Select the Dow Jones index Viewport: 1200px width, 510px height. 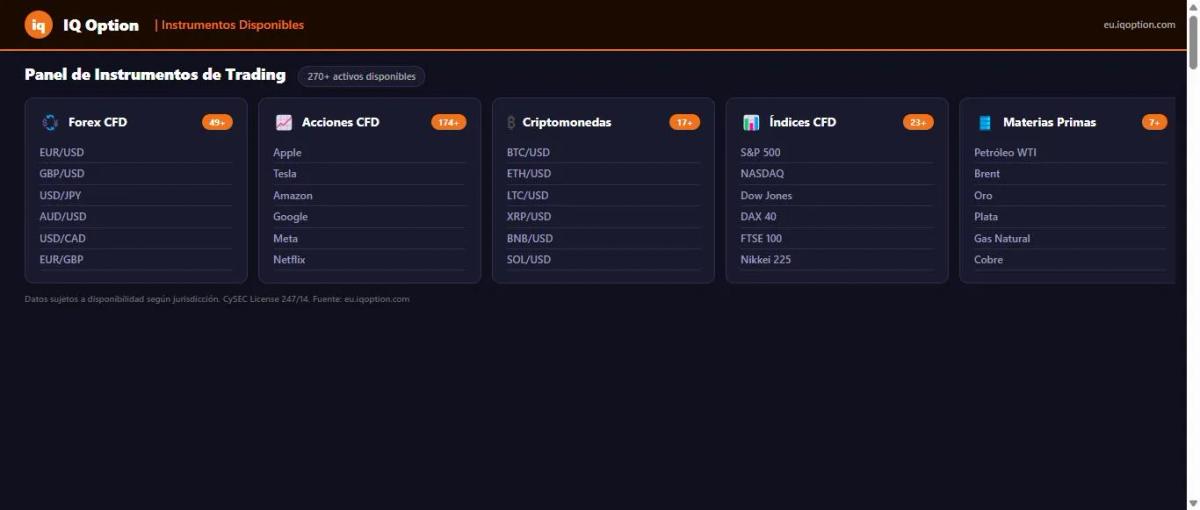pos(837,195)
